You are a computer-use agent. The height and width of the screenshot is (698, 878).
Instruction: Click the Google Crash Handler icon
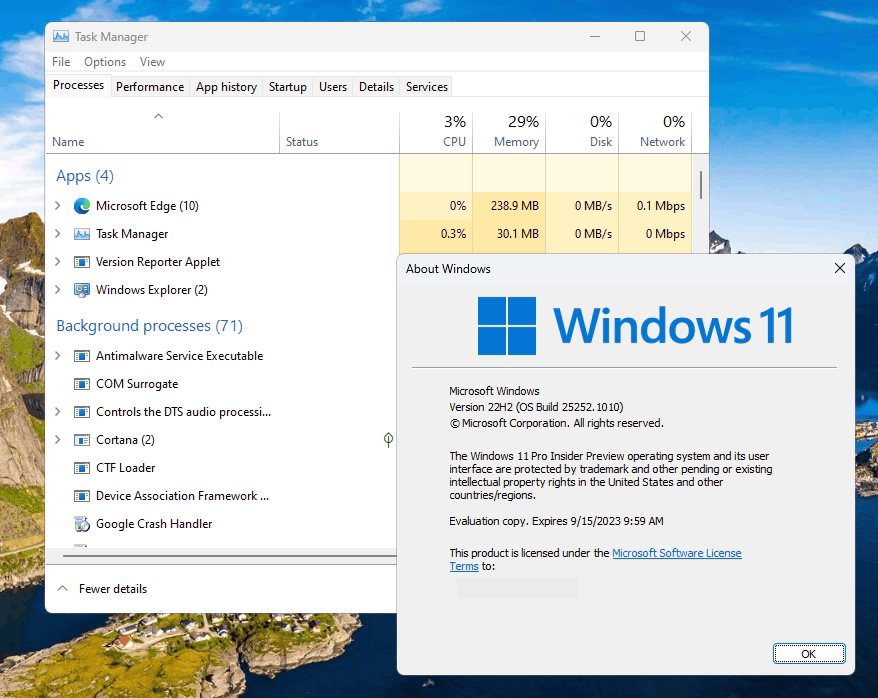point(80,524)
